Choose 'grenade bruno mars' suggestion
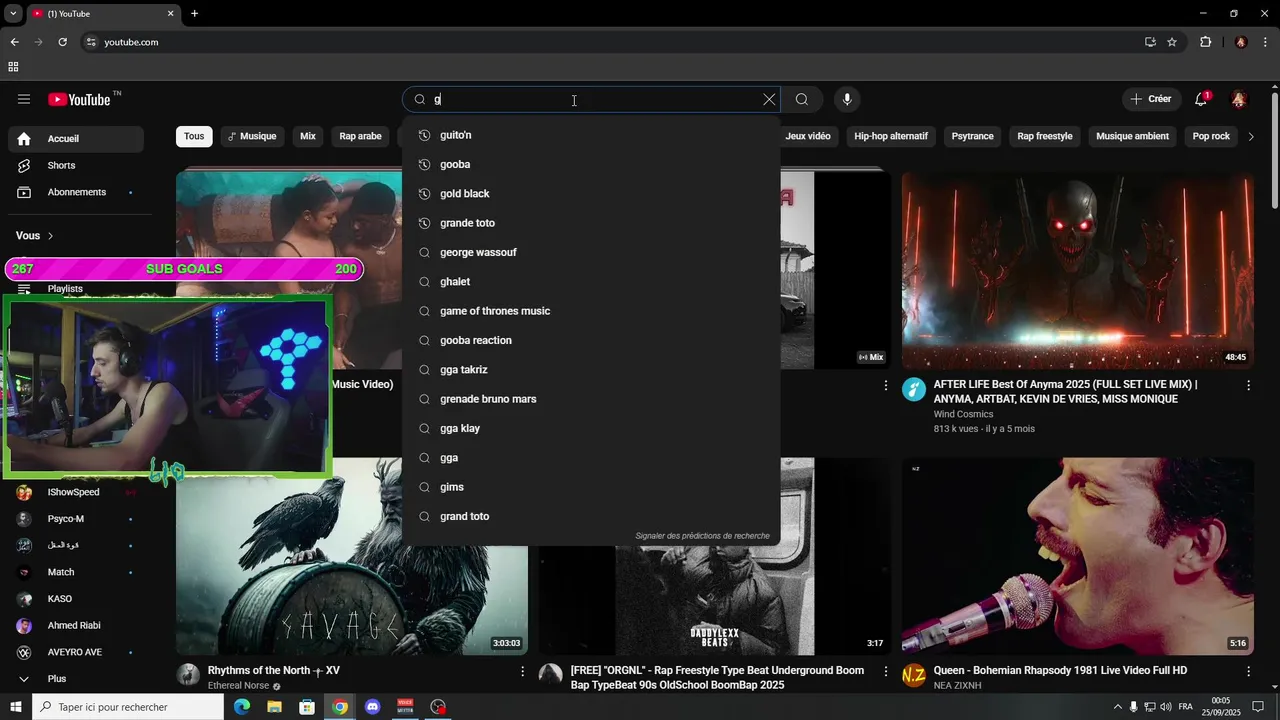The image size is (1280, 720). point(591,399)
